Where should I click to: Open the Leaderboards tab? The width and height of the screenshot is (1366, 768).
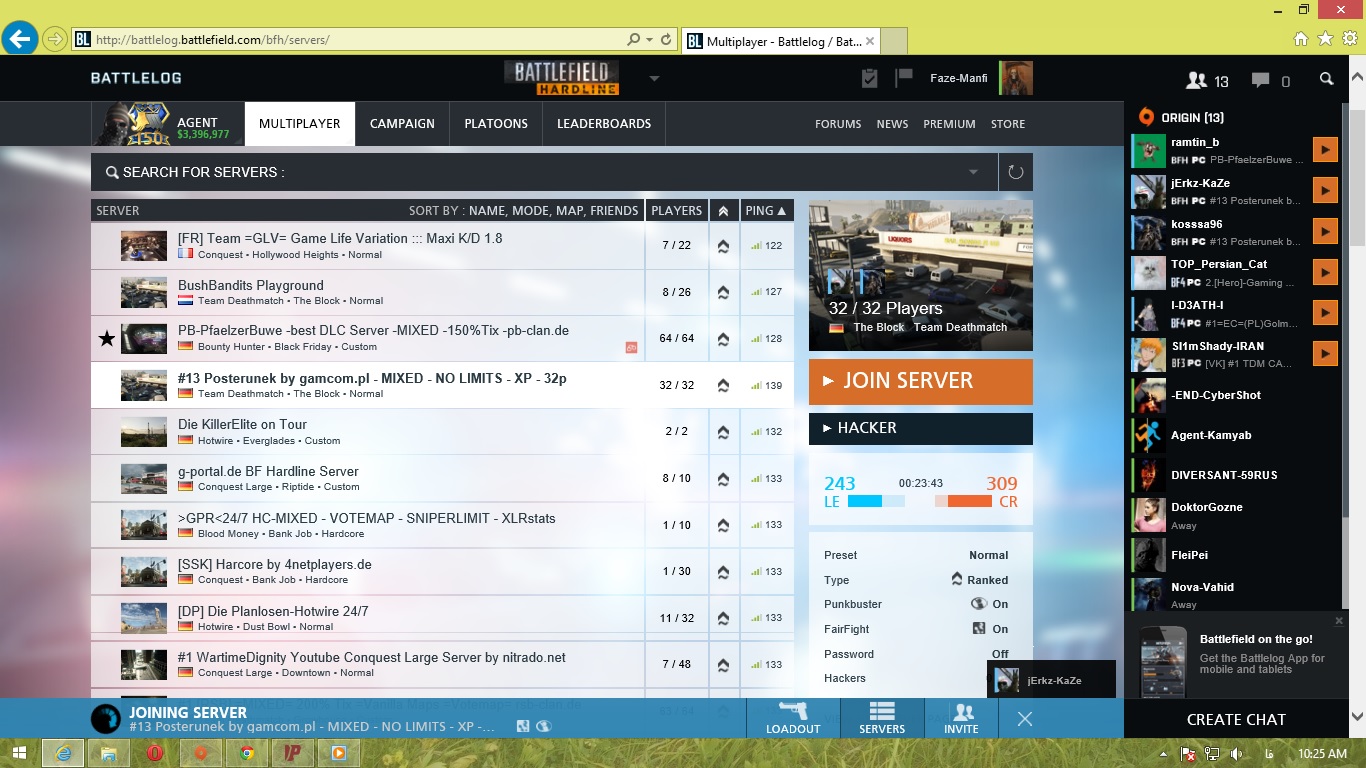pyautogui.click(x=603, y=124)
